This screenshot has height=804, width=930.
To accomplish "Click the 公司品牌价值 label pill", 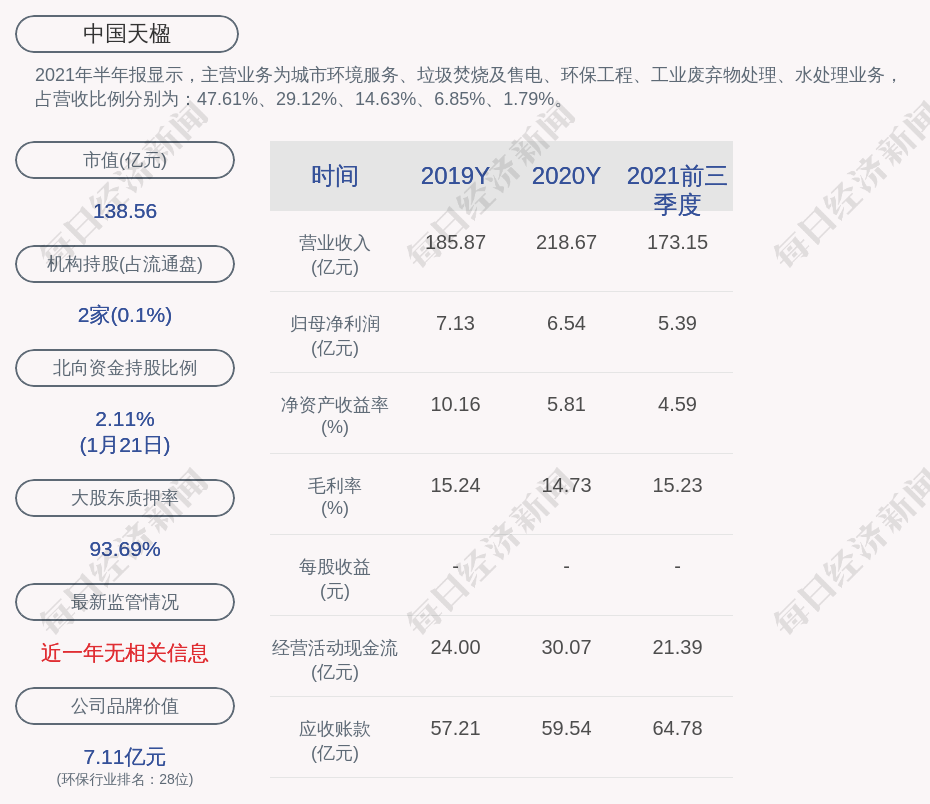I will [x=125, y=706].
